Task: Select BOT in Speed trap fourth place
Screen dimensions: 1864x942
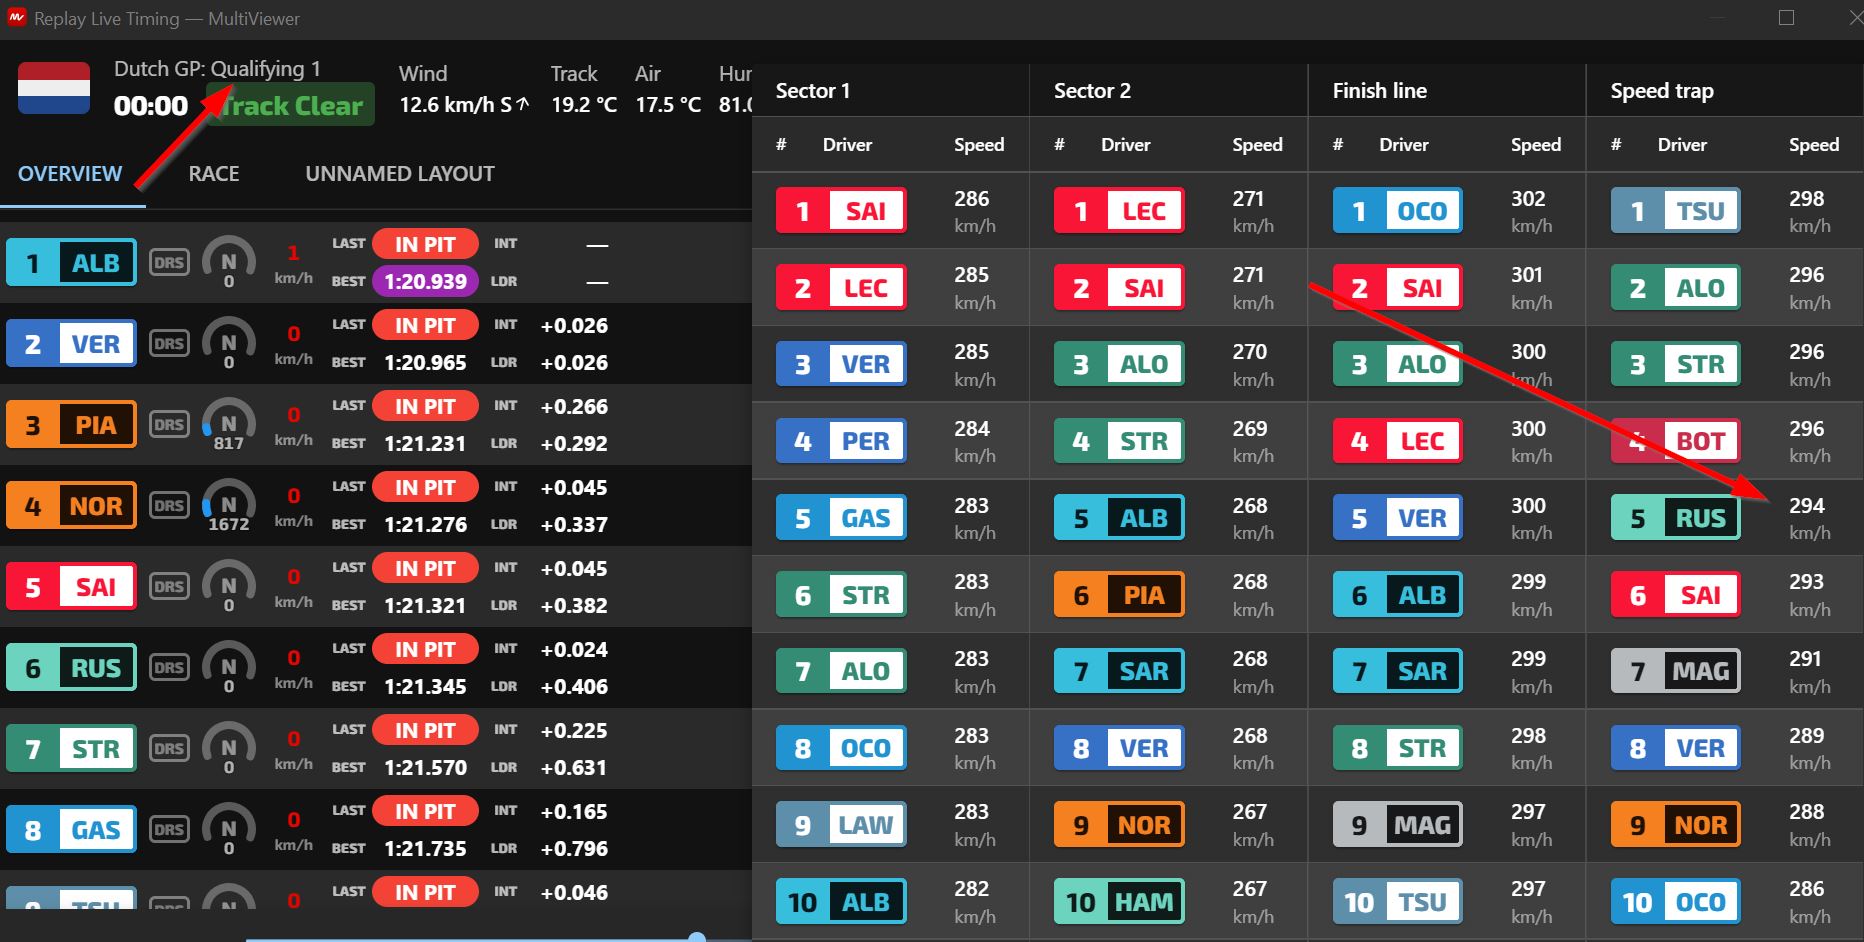Action: click(x=1675, y=441)
